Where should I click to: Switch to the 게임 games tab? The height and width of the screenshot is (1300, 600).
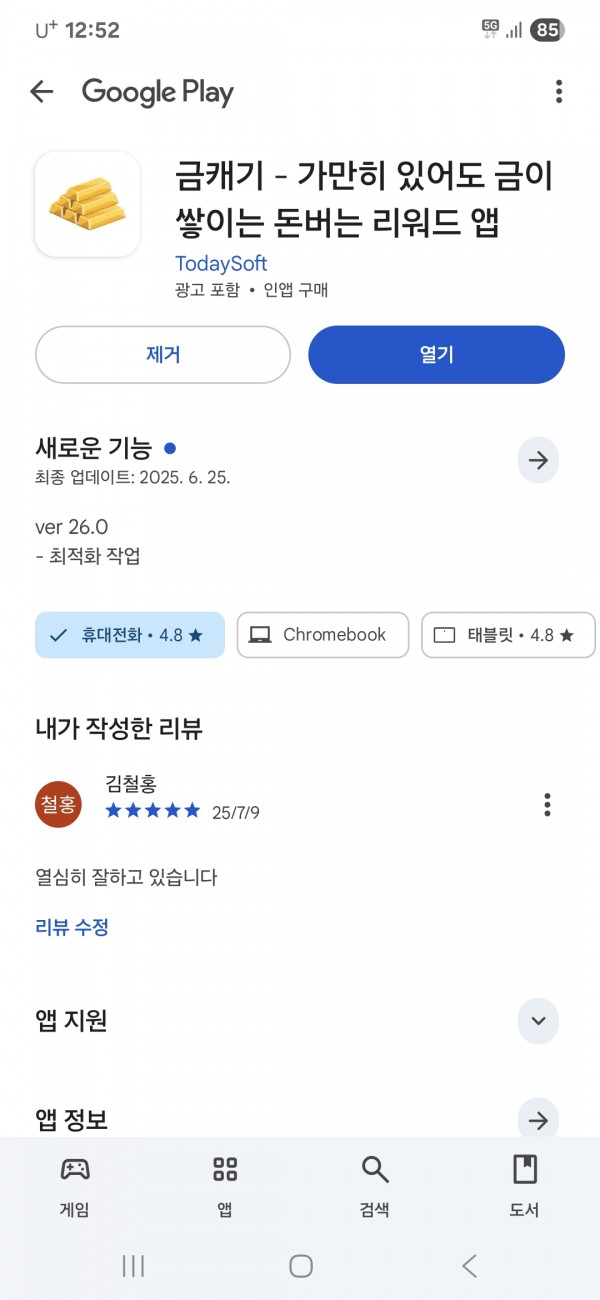[x=75, y=1186]
